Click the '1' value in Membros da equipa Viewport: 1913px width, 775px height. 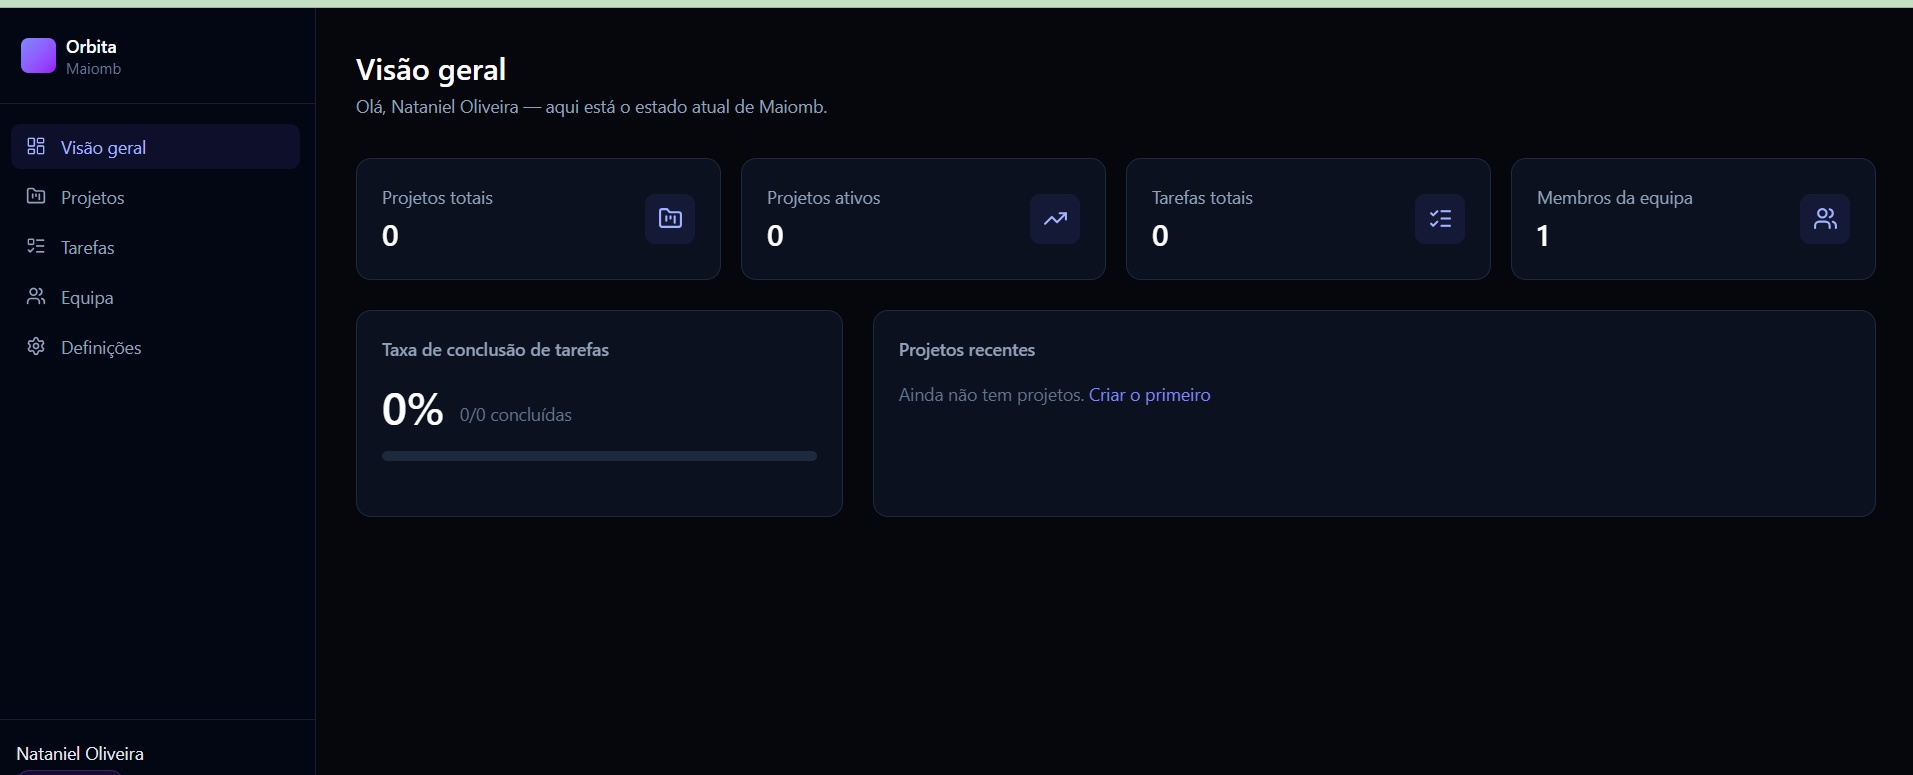1543,236
